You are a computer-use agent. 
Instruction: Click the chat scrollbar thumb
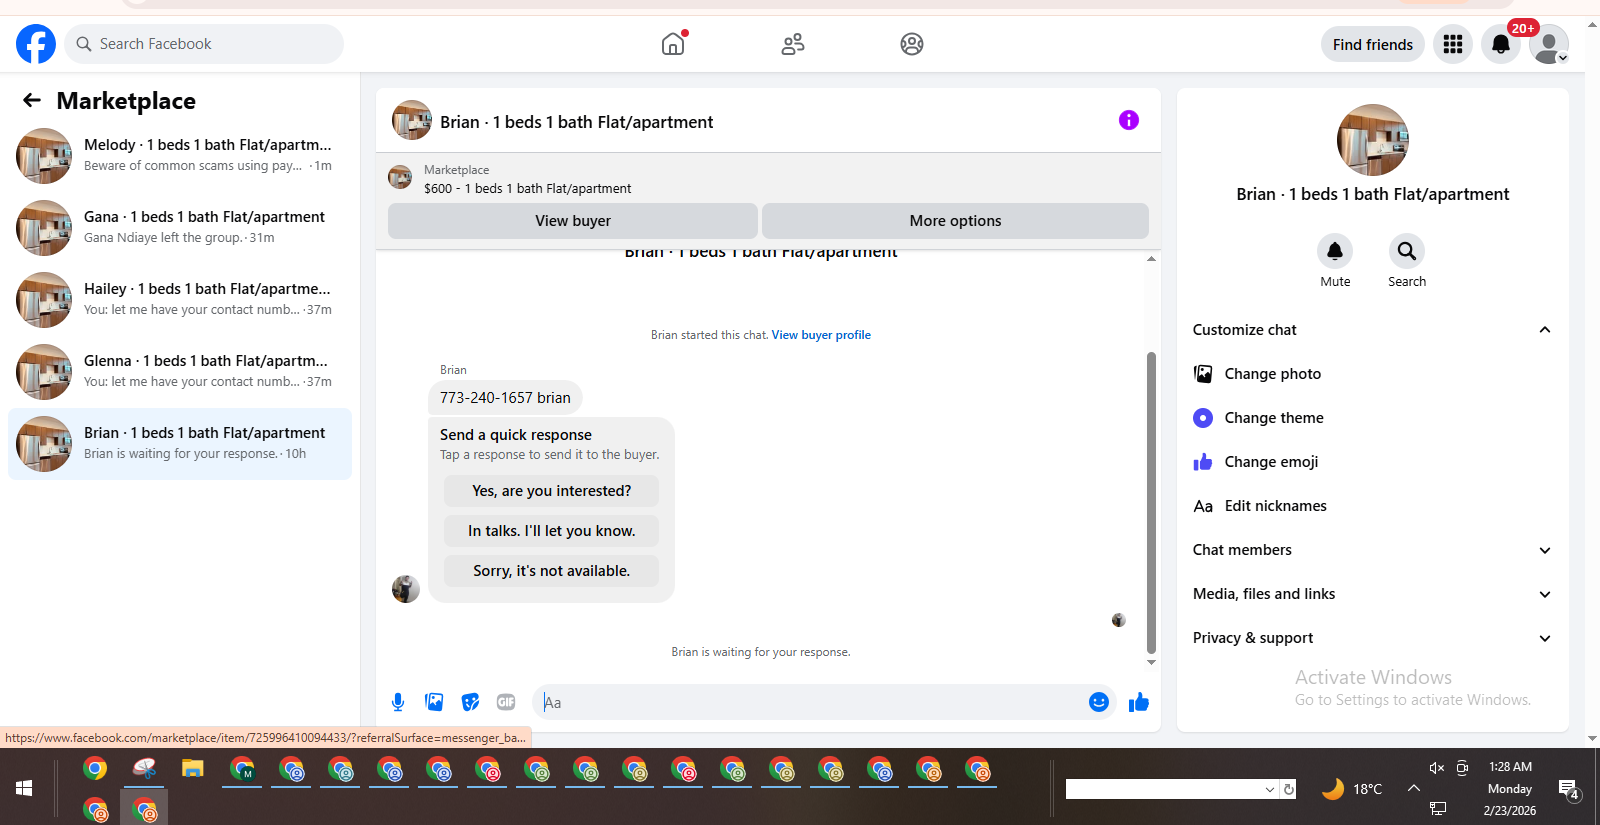pos(1151,502)
